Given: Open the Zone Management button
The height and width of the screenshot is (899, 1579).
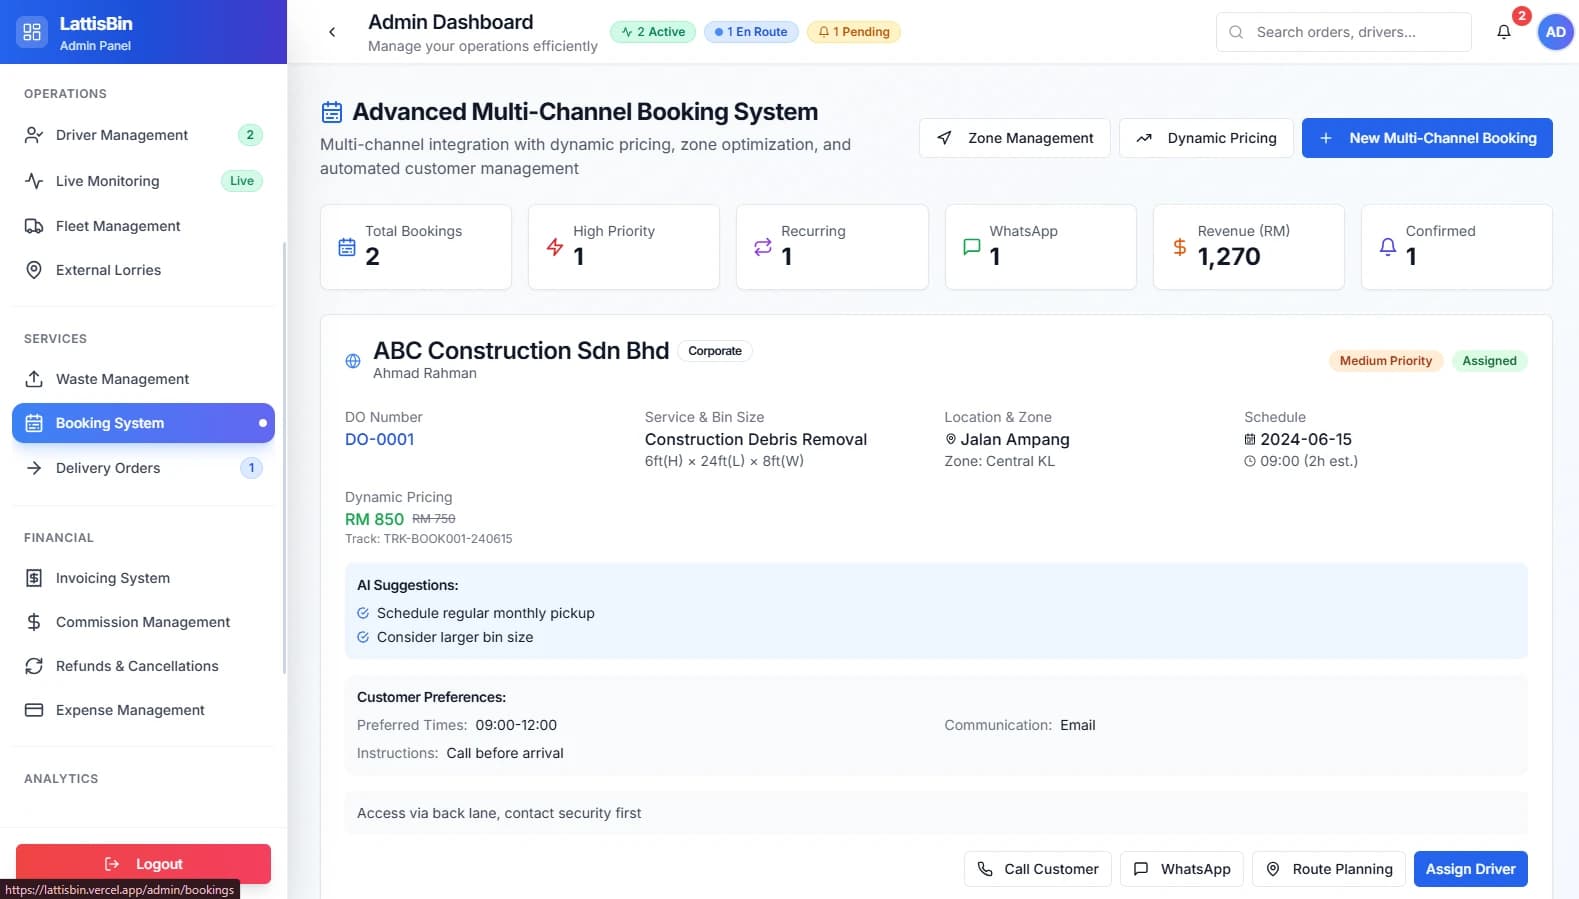Looking at the screenshot, I should pos(1014,138).
